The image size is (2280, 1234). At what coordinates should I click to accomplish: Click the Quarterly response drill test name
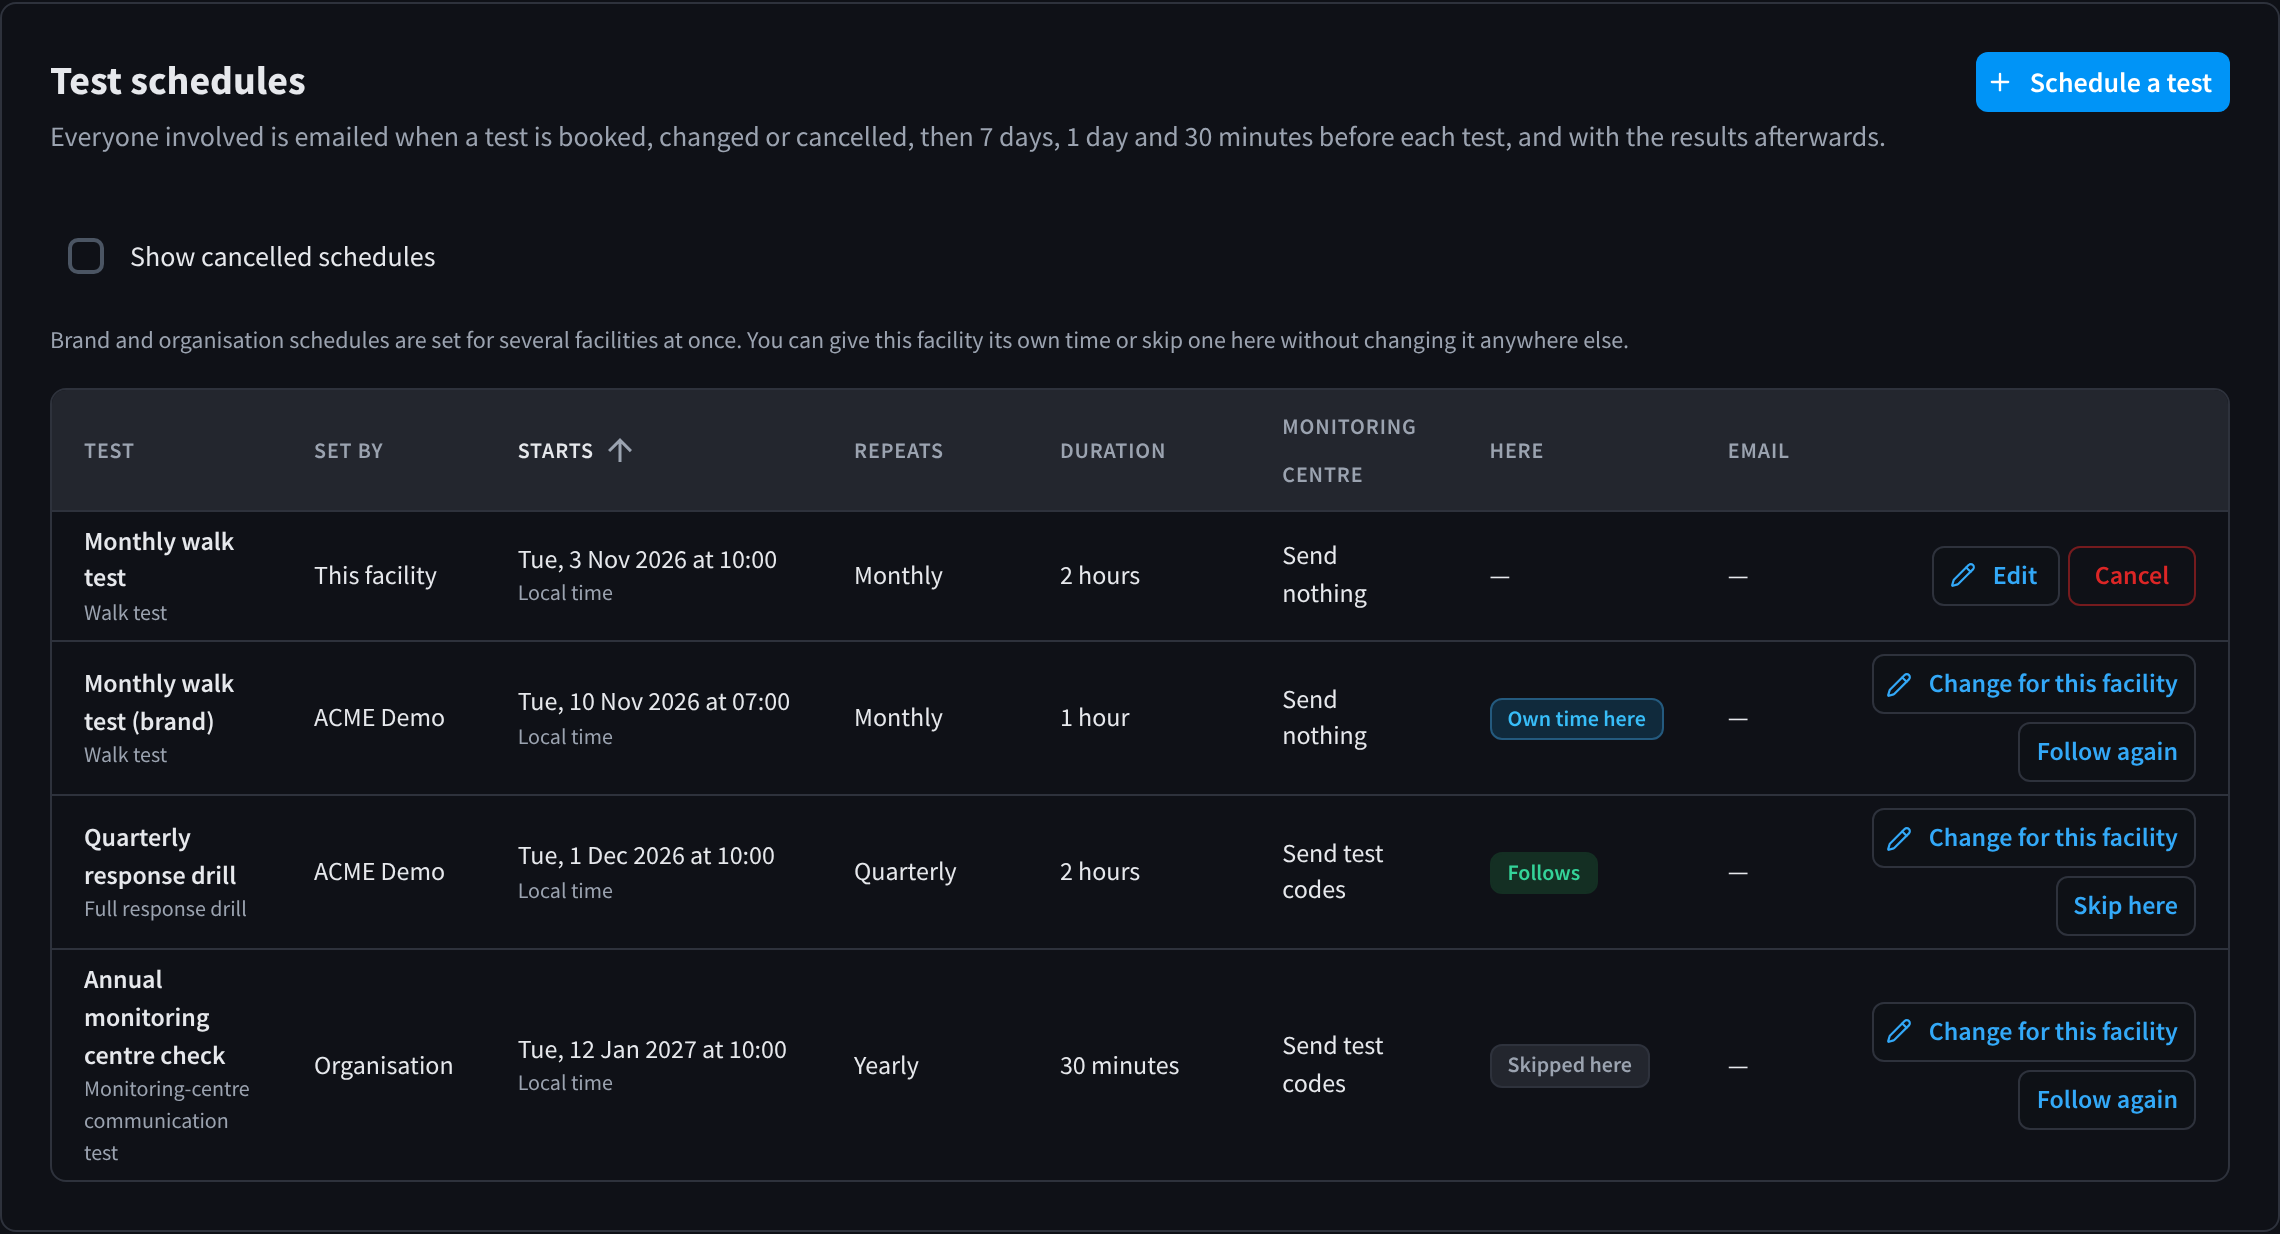[160, 856]
